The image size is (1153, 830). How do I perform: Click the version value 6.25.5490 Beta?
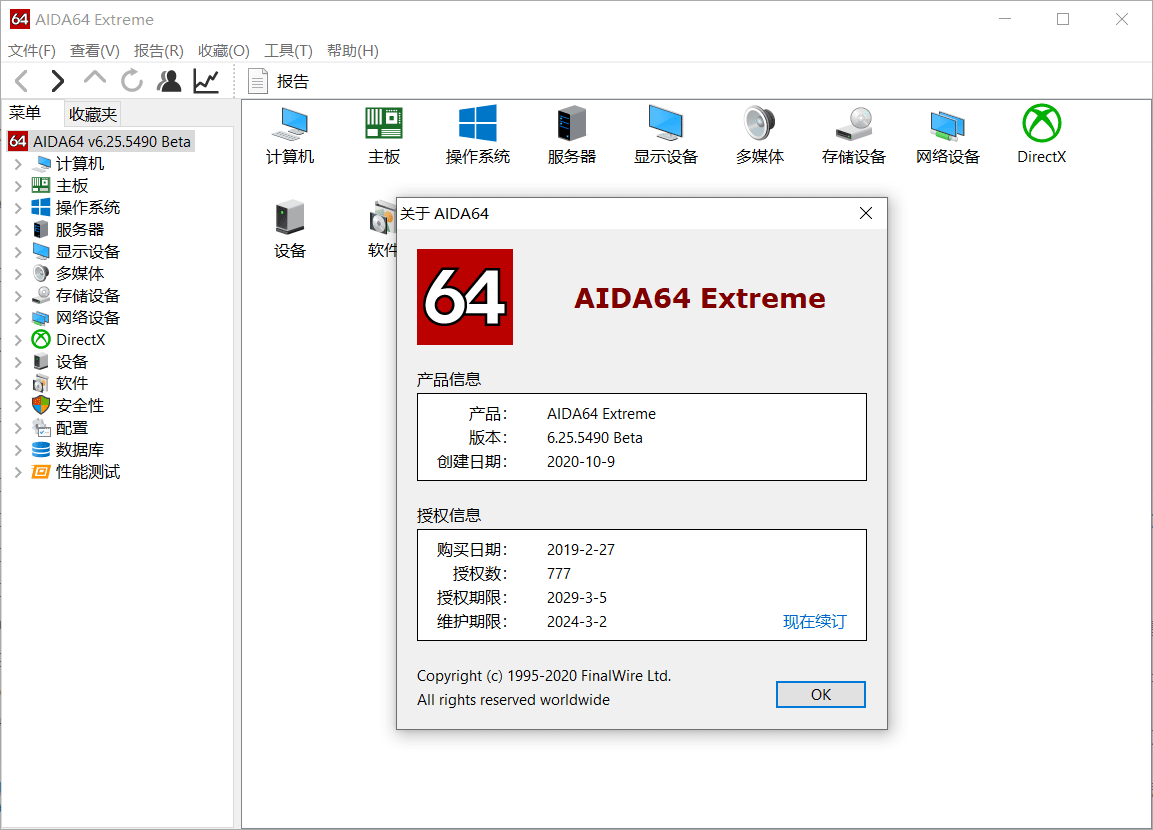tap(594, 438)
